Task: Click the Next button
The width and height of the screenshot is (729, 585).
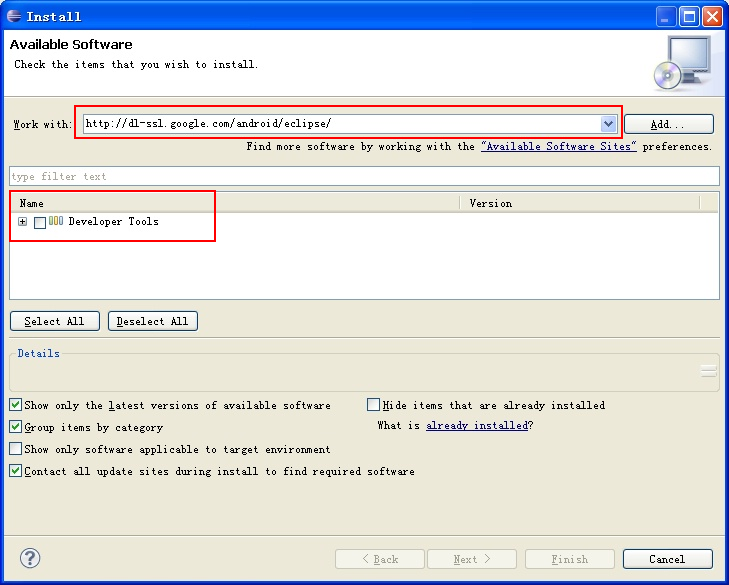Action: tap(472, 559)
